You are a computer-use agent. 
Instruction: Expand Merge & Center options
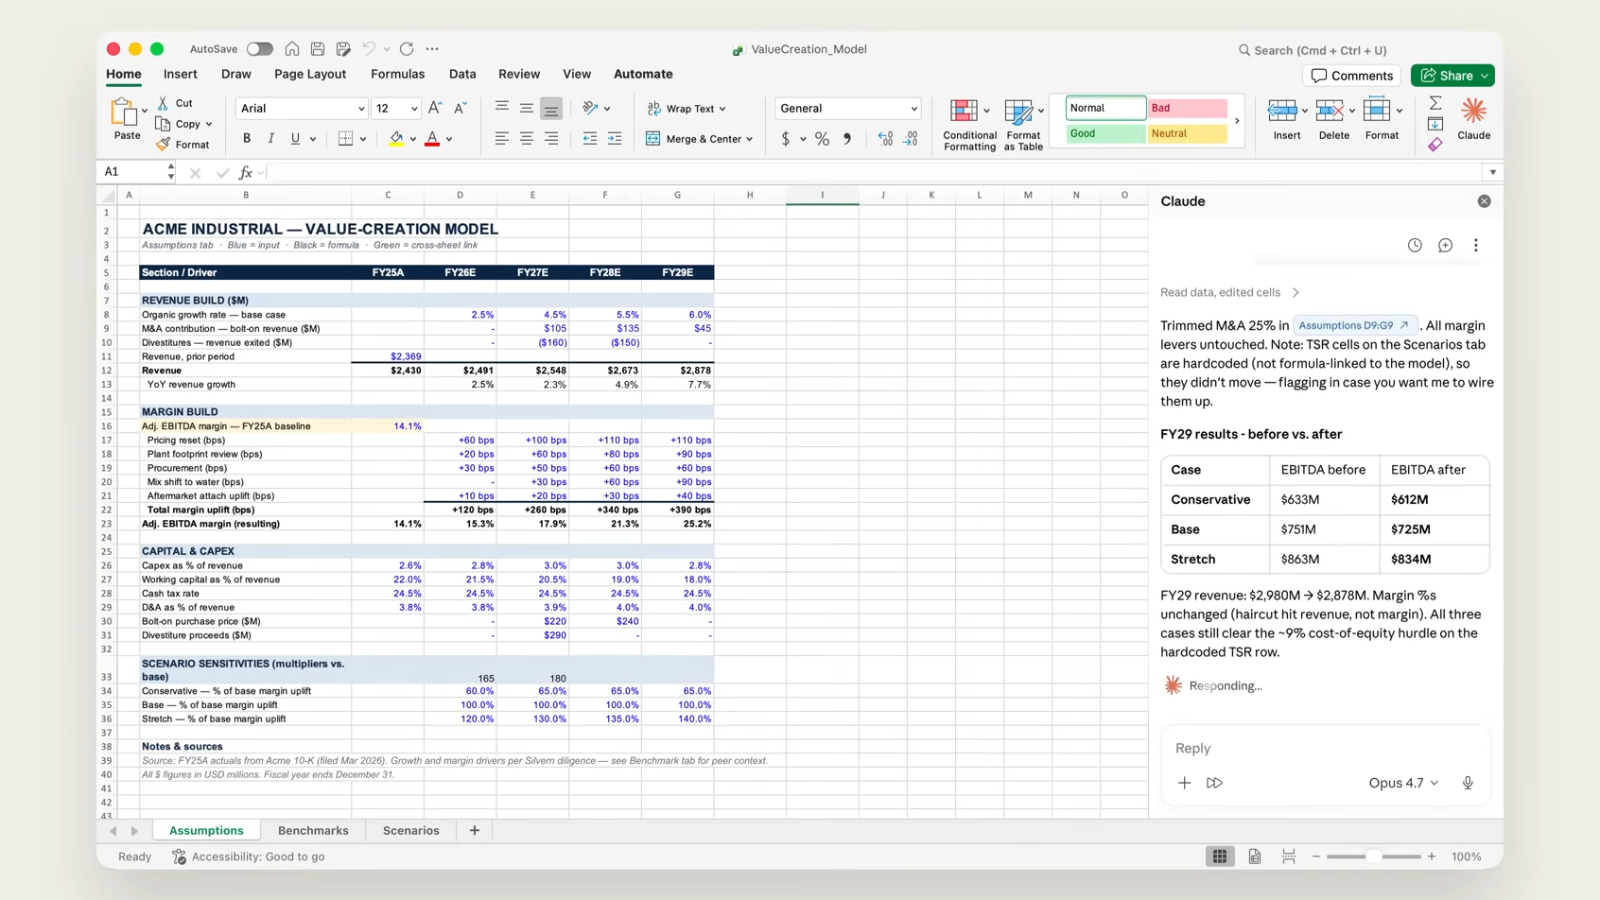tap(749, 139)
